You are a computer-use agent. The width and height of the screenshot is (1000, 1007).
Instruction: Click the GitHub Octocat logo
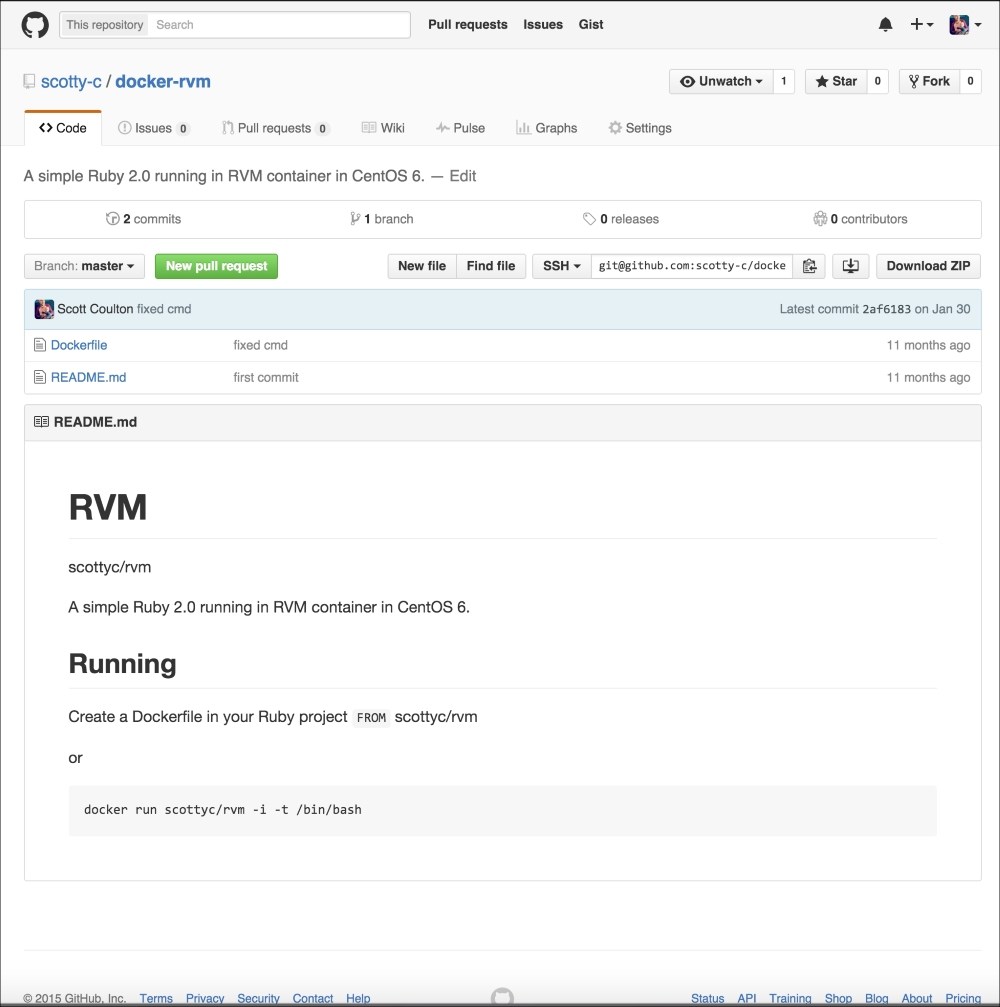click(x=35, y=25)
